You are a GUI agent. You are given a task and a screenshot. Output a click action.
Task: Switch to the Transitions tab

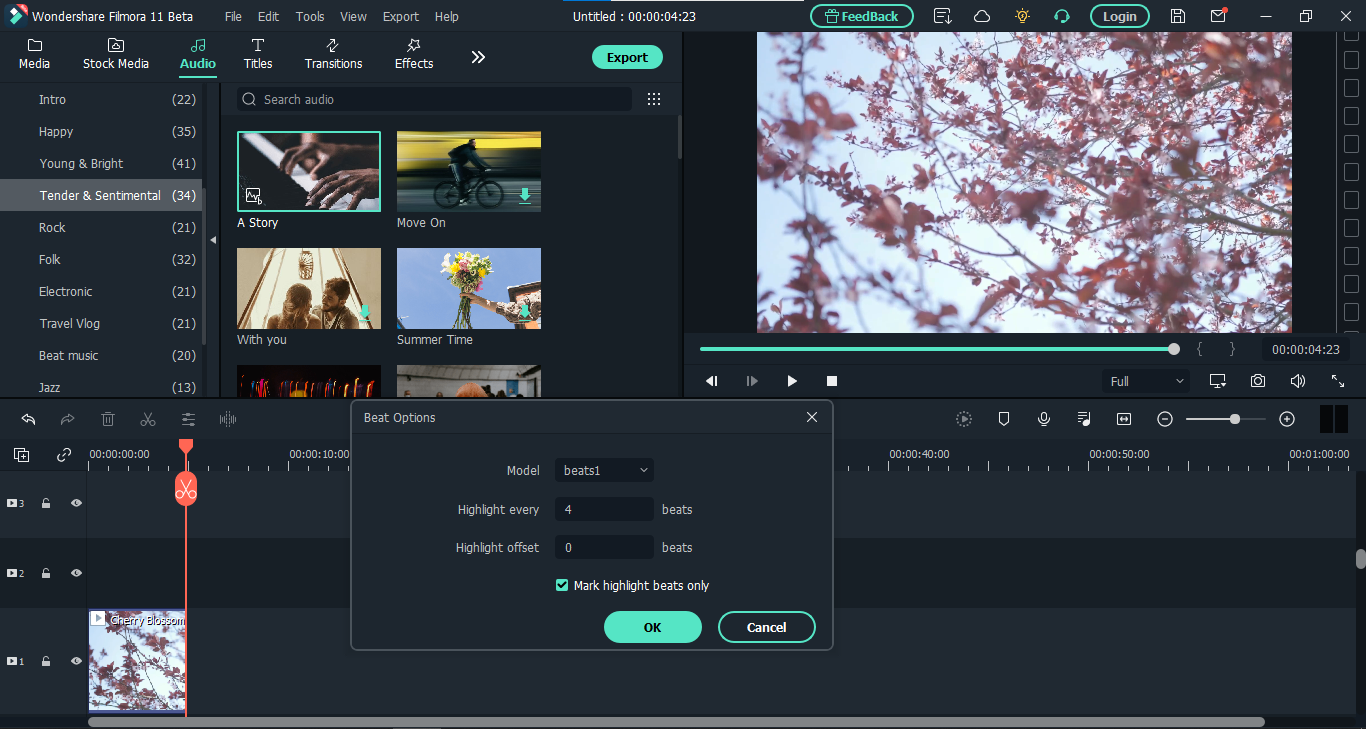pyautogui.click(x=333, y=54)
